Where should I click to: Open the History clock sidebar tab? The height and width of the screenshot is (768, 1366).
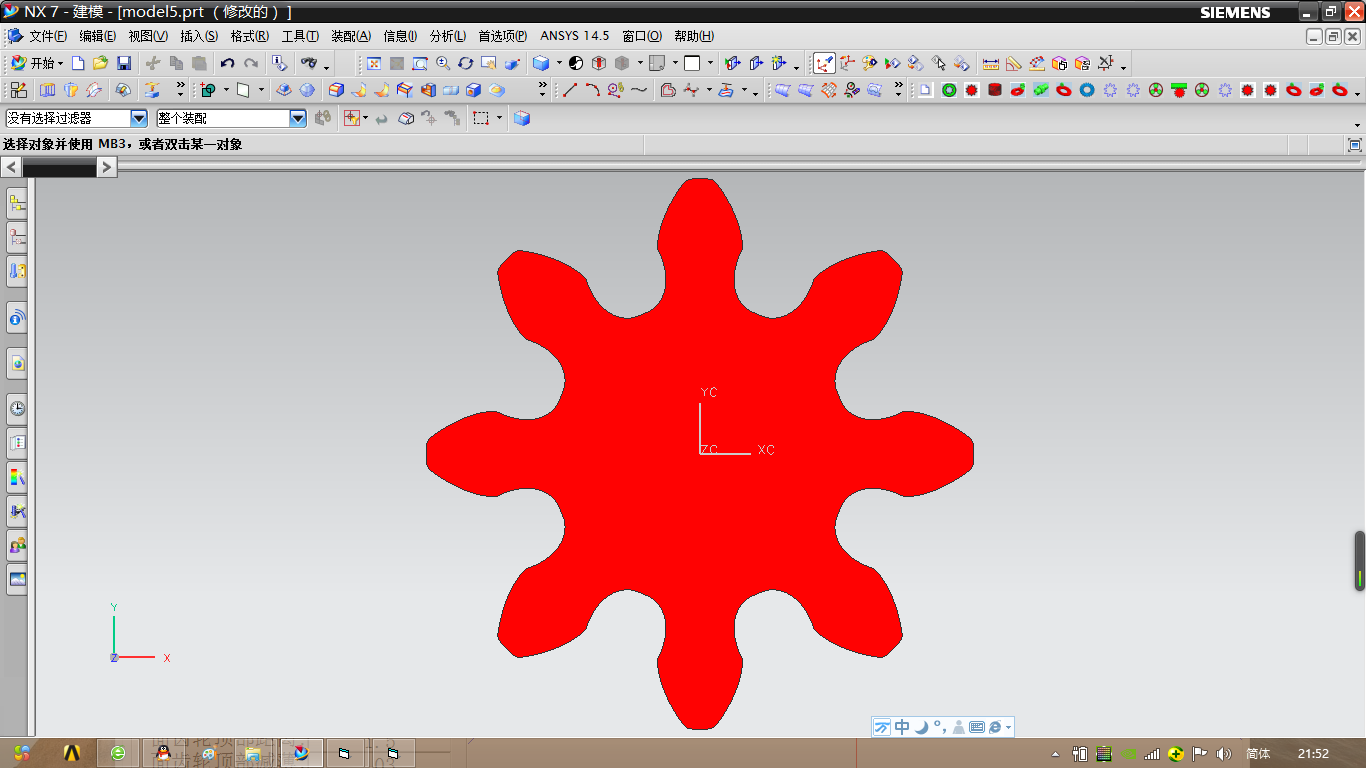click(17, 408)
